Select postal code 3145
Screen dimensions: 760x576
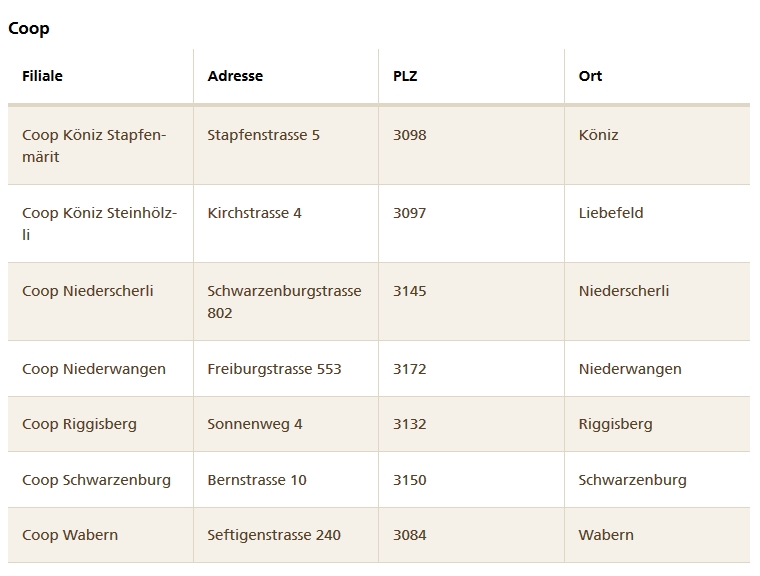pyautogui.click(x=410, y=291)
